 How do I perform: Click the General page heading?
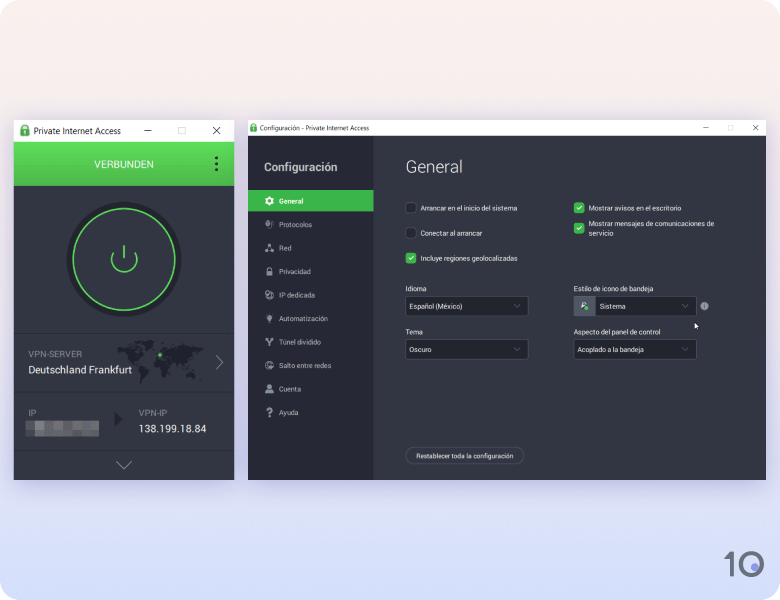(434, 167)
